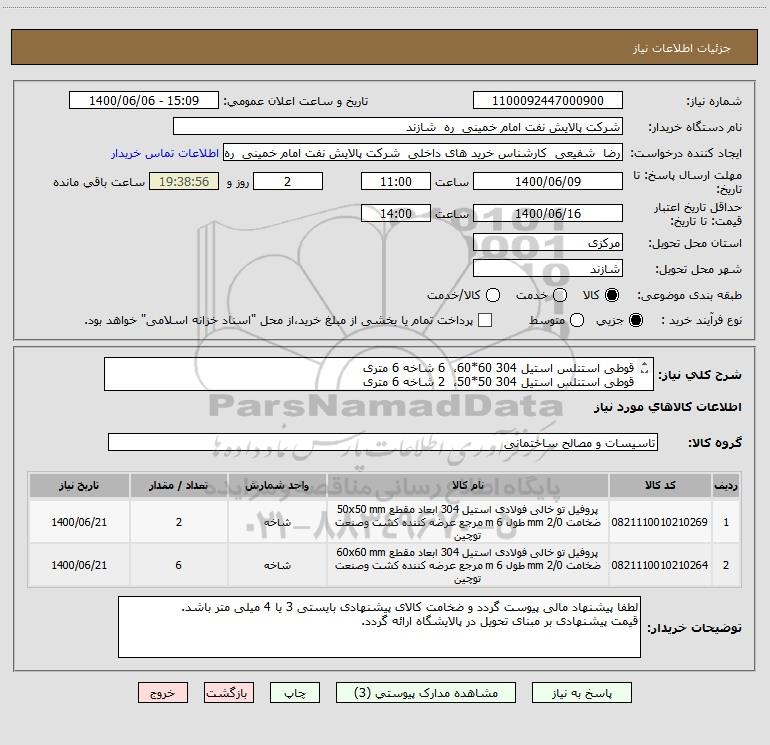Select the خدمت radio option
Viewport: 770px width, 745px height.
point(560,295)
